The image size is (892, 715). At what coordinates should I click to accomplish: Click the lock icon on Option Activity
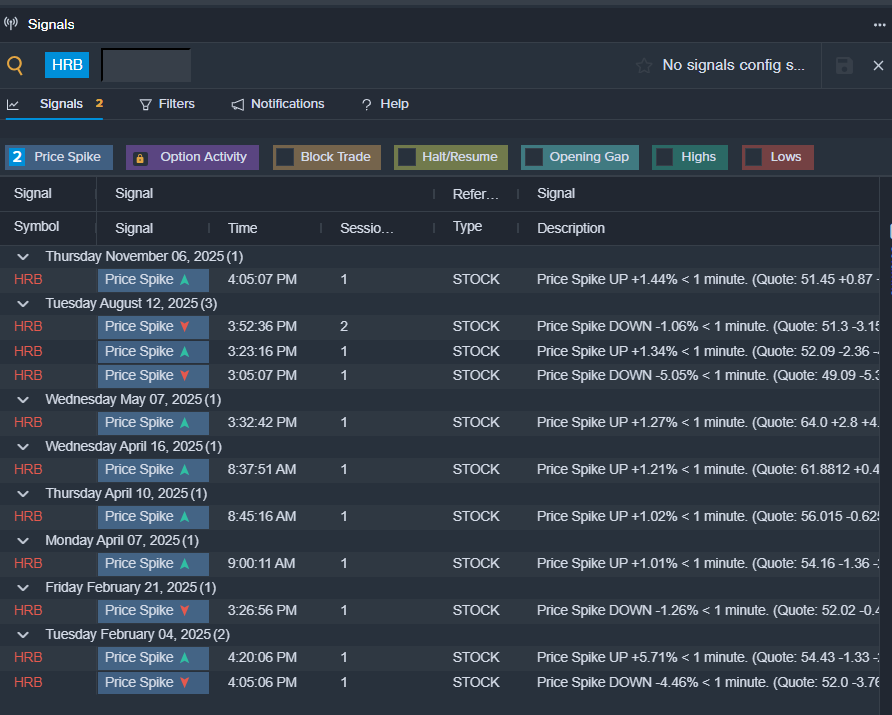click(x=141, y=158)
